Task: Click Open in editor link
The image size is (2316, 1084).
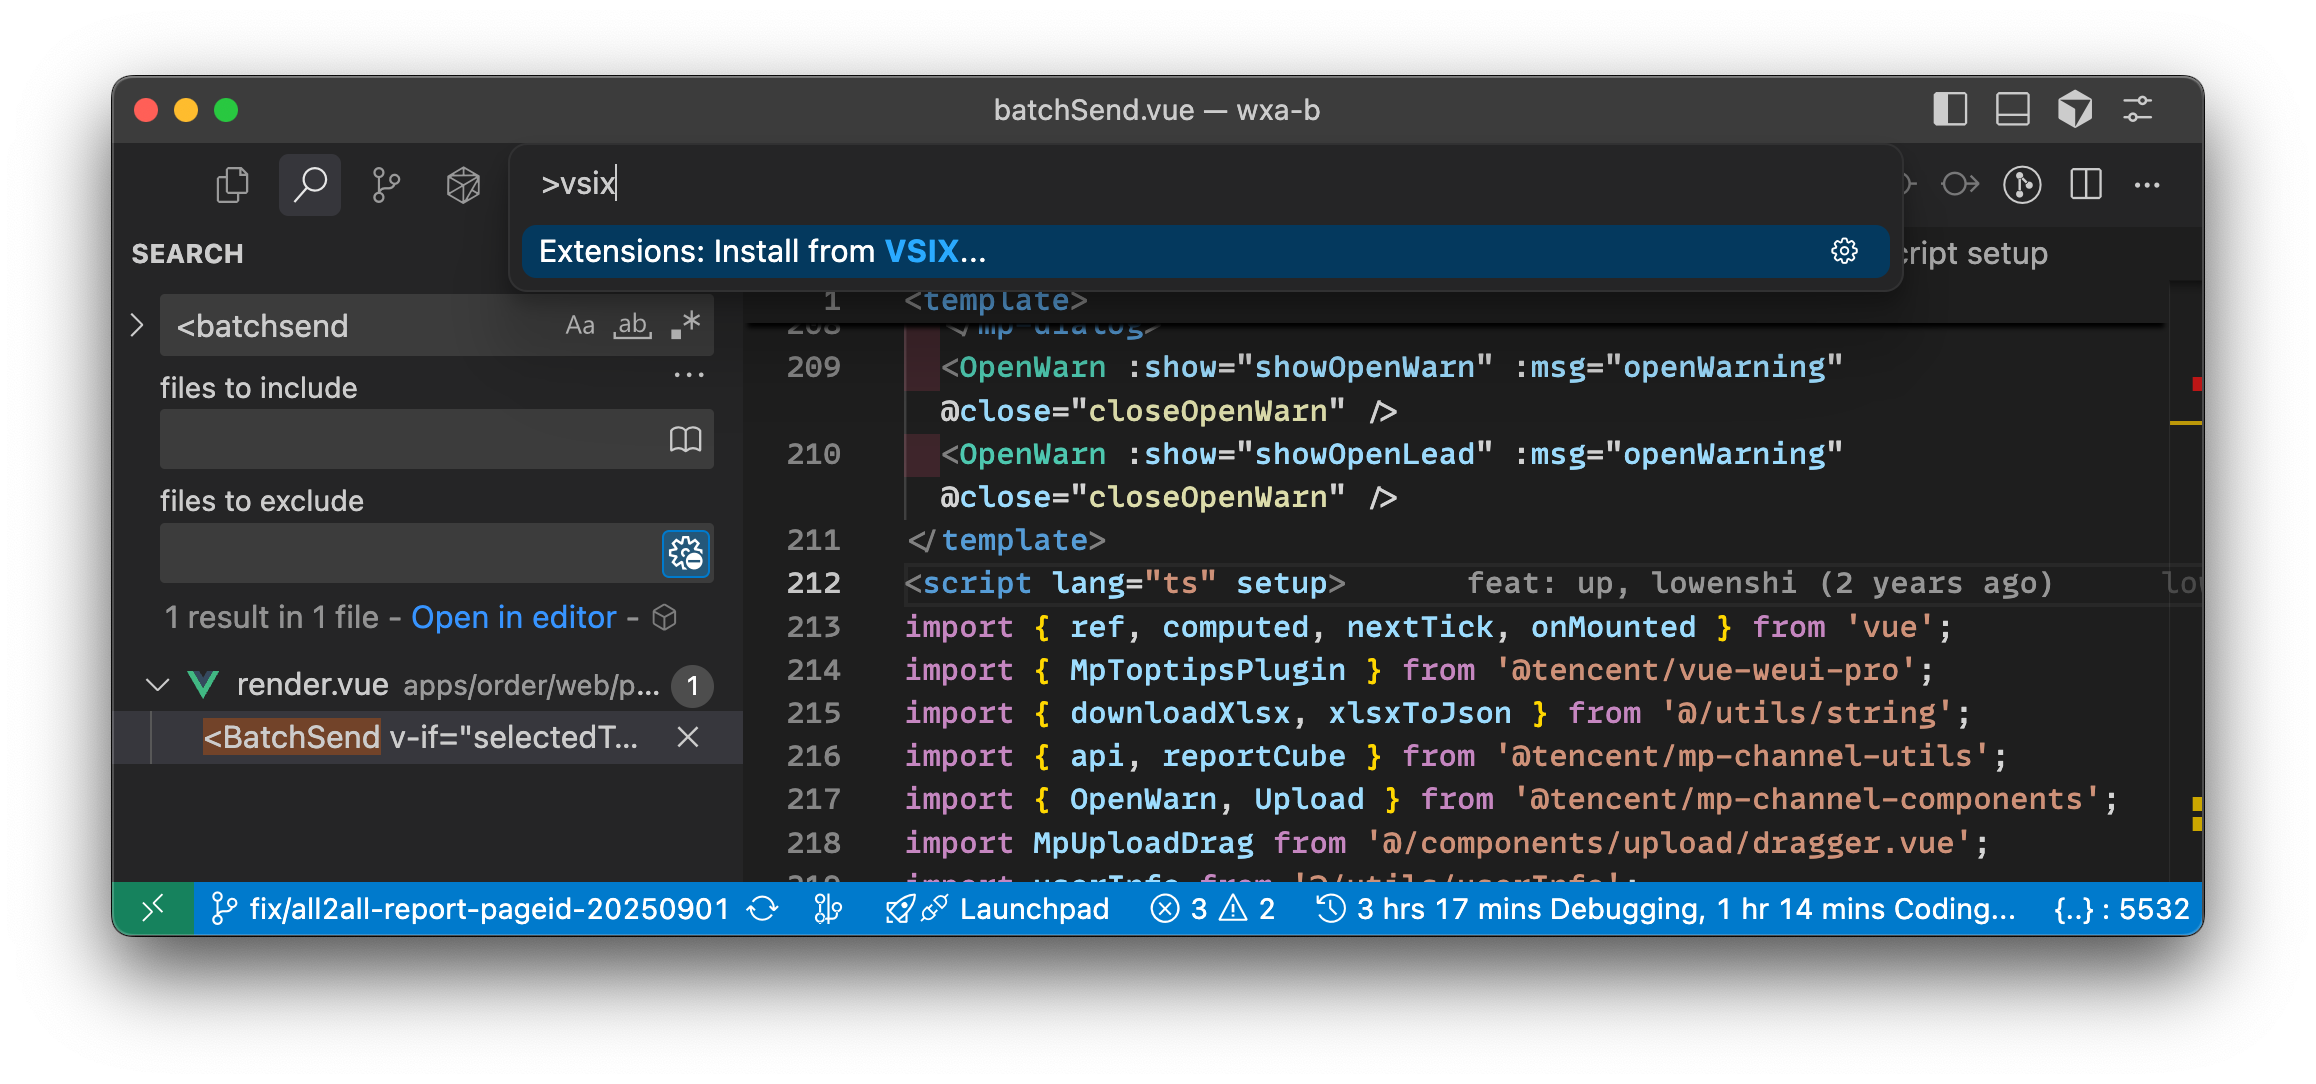Action: point(513,618)
